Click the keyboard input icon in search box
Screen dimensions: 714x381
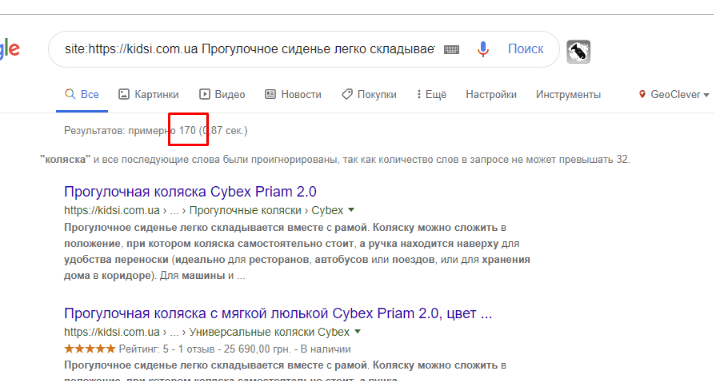click(x=451, y=49)
